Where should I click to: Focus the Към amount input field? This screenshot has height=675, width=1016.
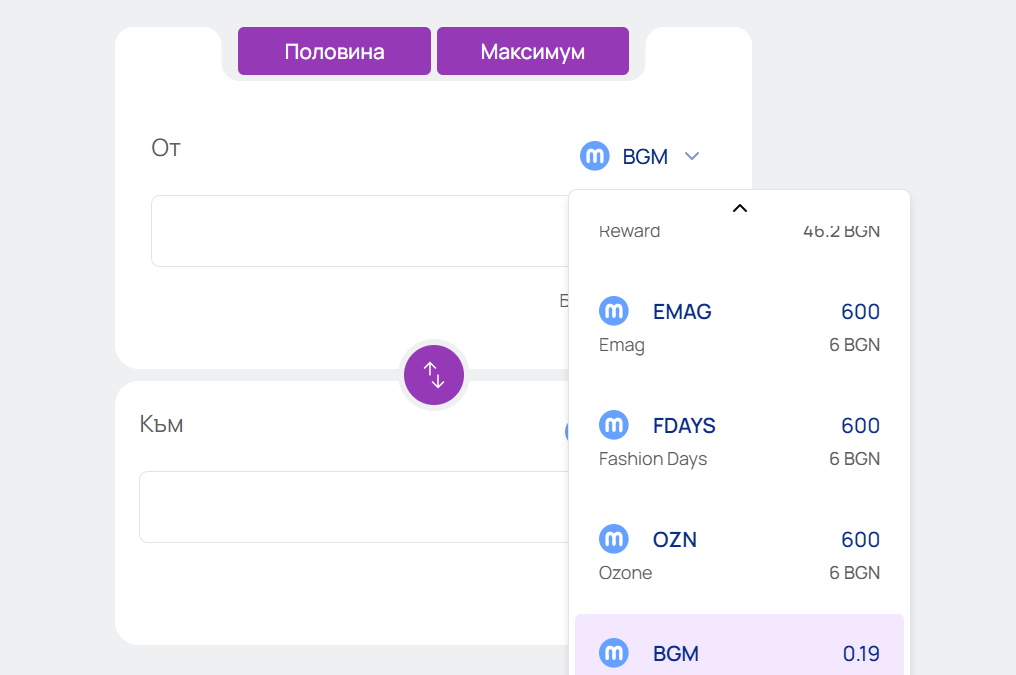(352, 507)
